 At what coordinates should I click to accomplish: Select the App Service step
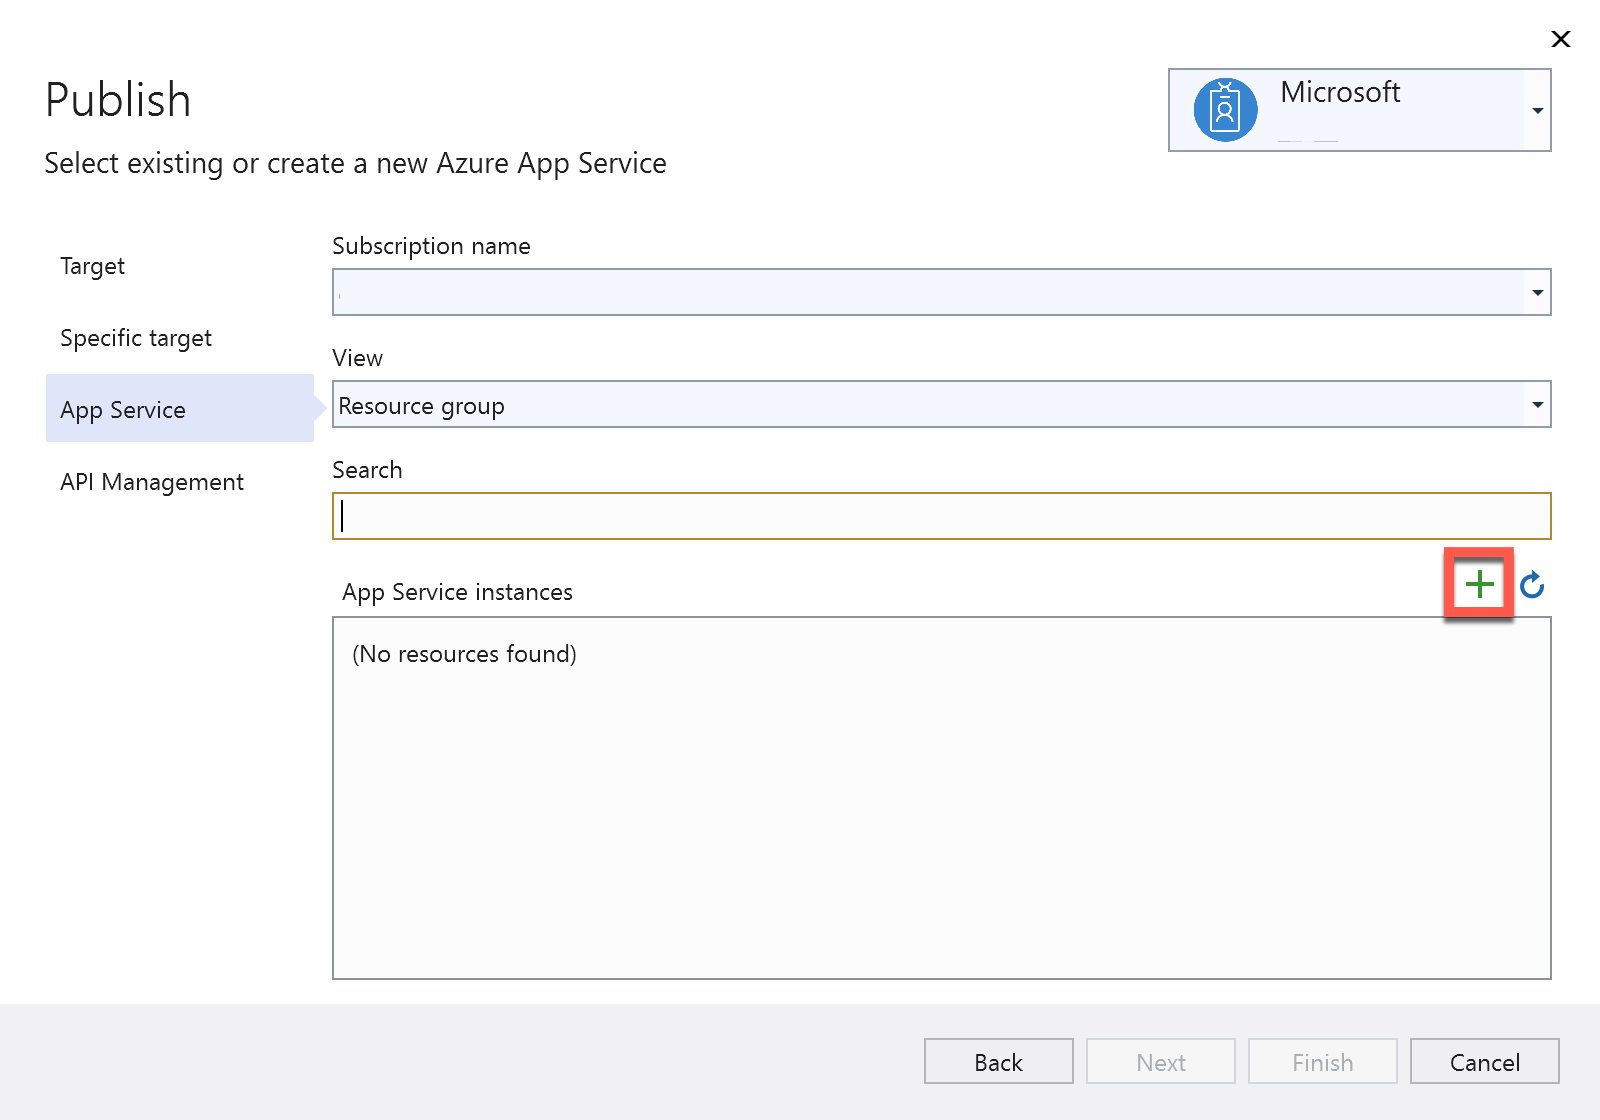pos(122,409)
